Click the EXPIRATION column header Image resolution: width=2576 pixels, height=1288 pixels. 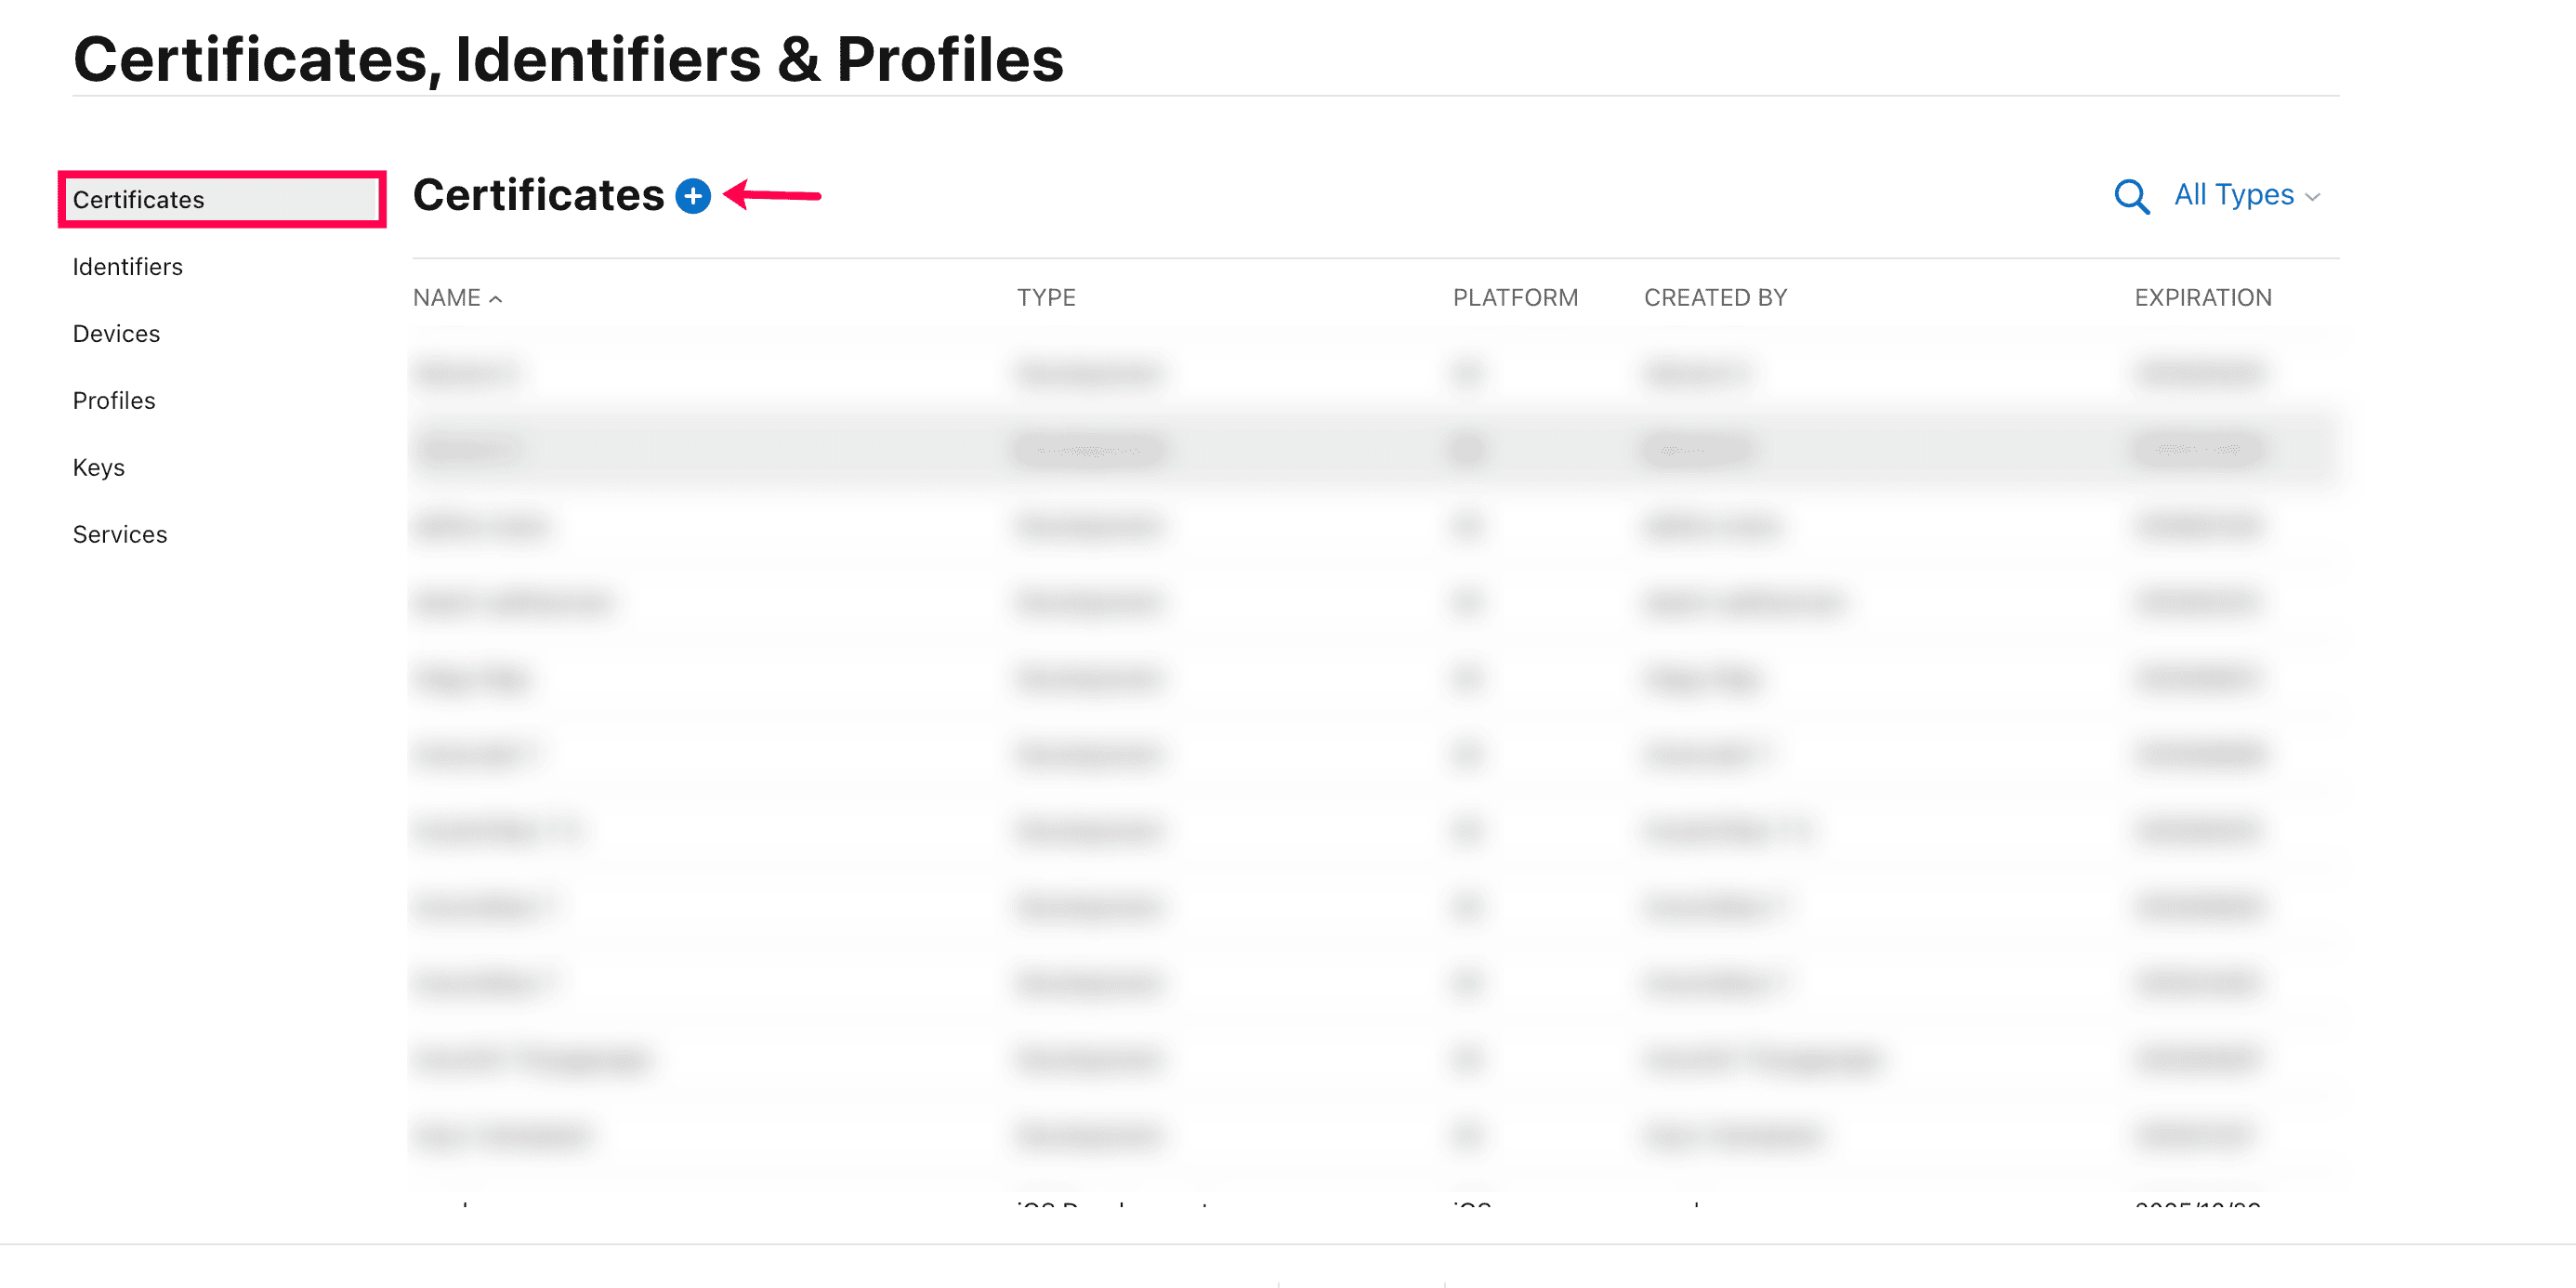[x=2203, y=298]
